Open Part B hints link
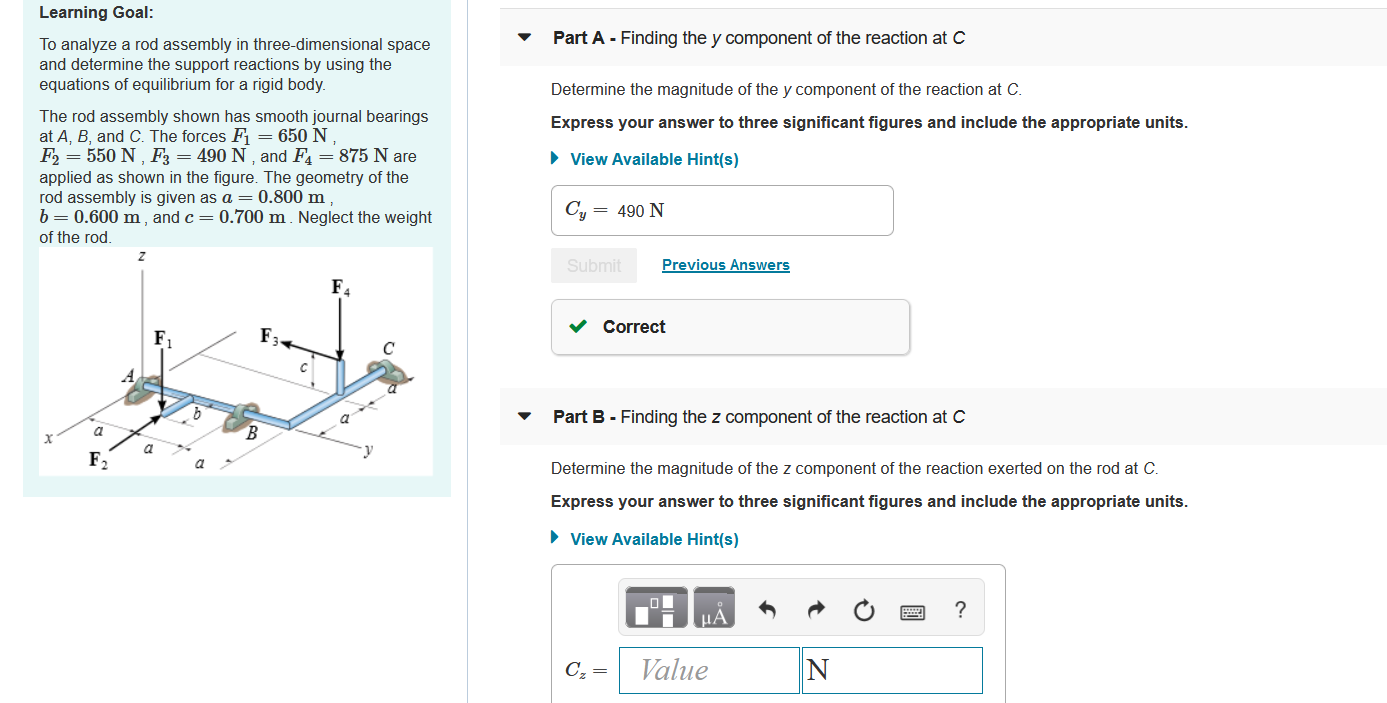This screenshot has width=1387, height=703. [654, 539]
